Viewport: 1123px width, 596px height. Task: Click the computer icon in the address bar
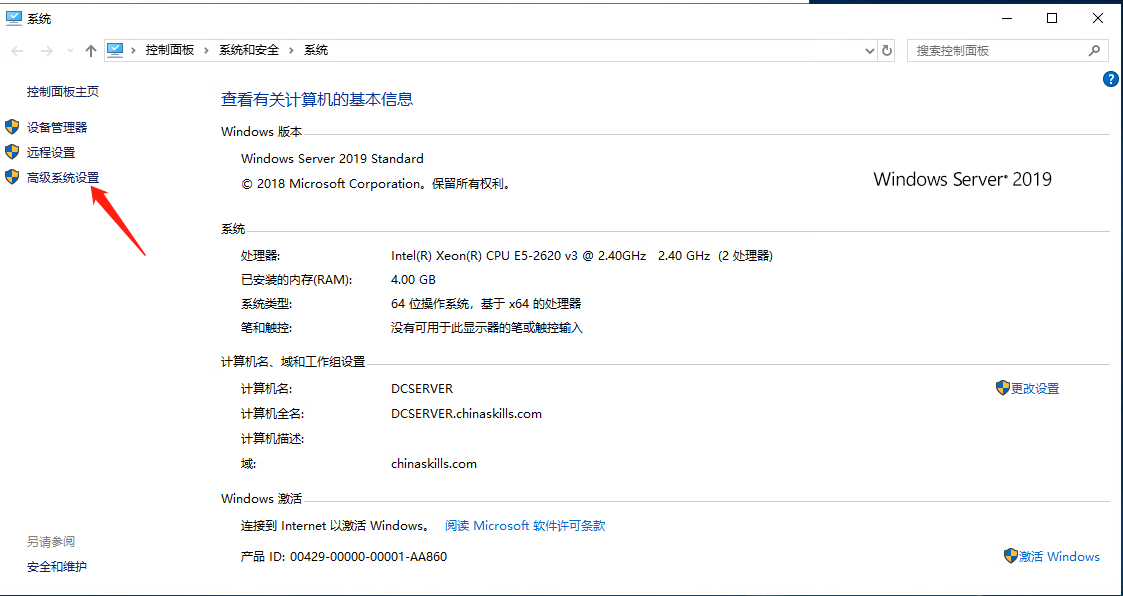pyautogui.click(x=115, y=50)
